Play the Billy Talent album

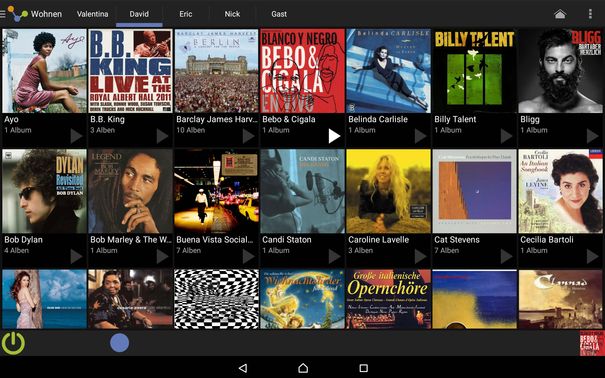pyautogui.click(x=506, y=136)
